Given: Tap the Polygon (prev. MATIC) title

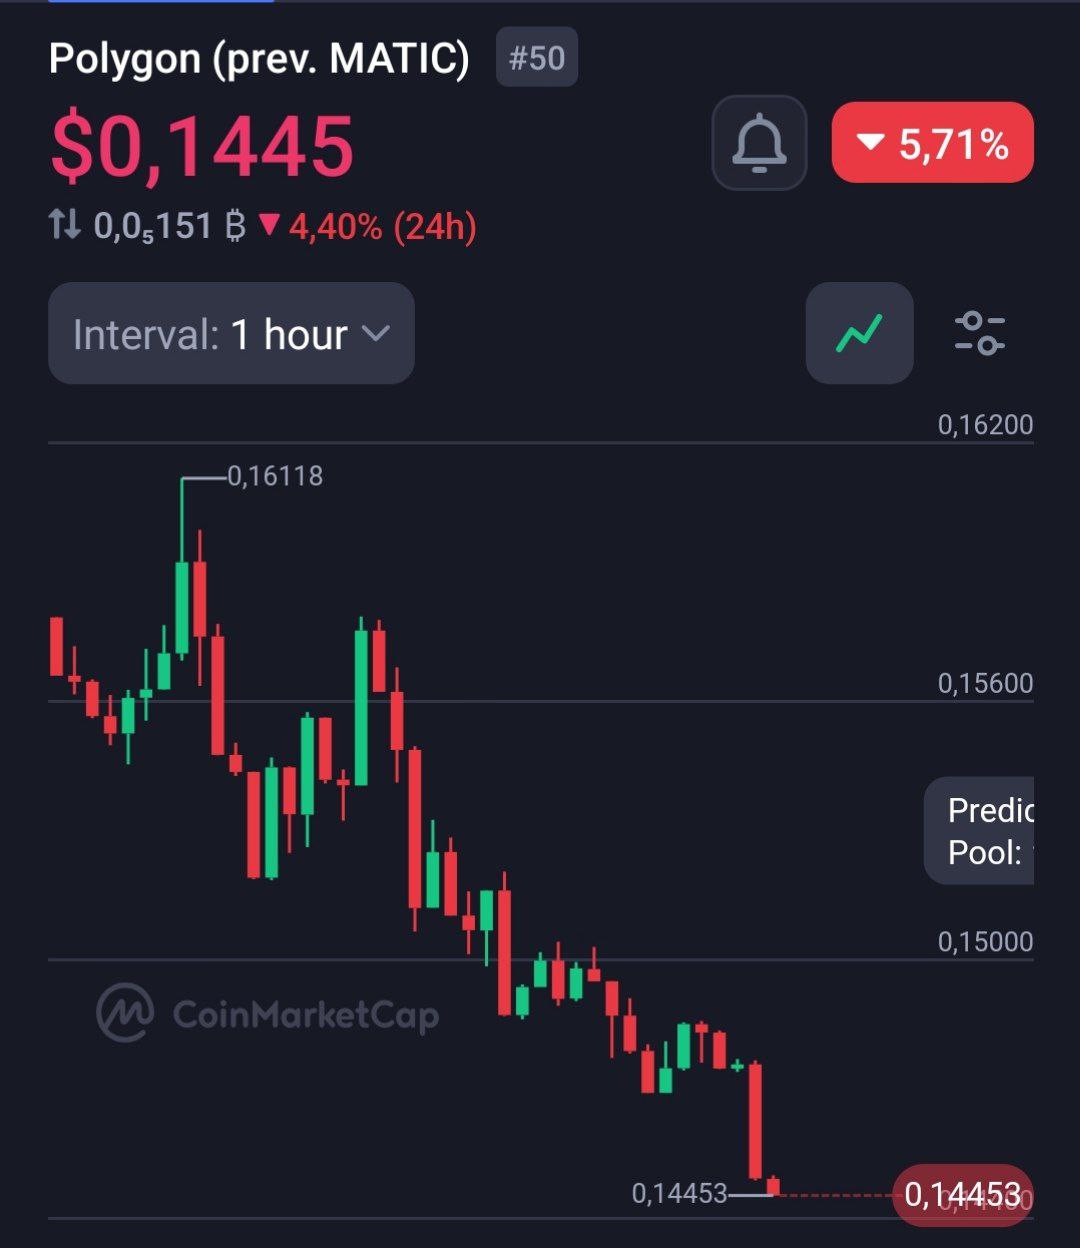Looking at the screenshot, I should click(259, 59).
